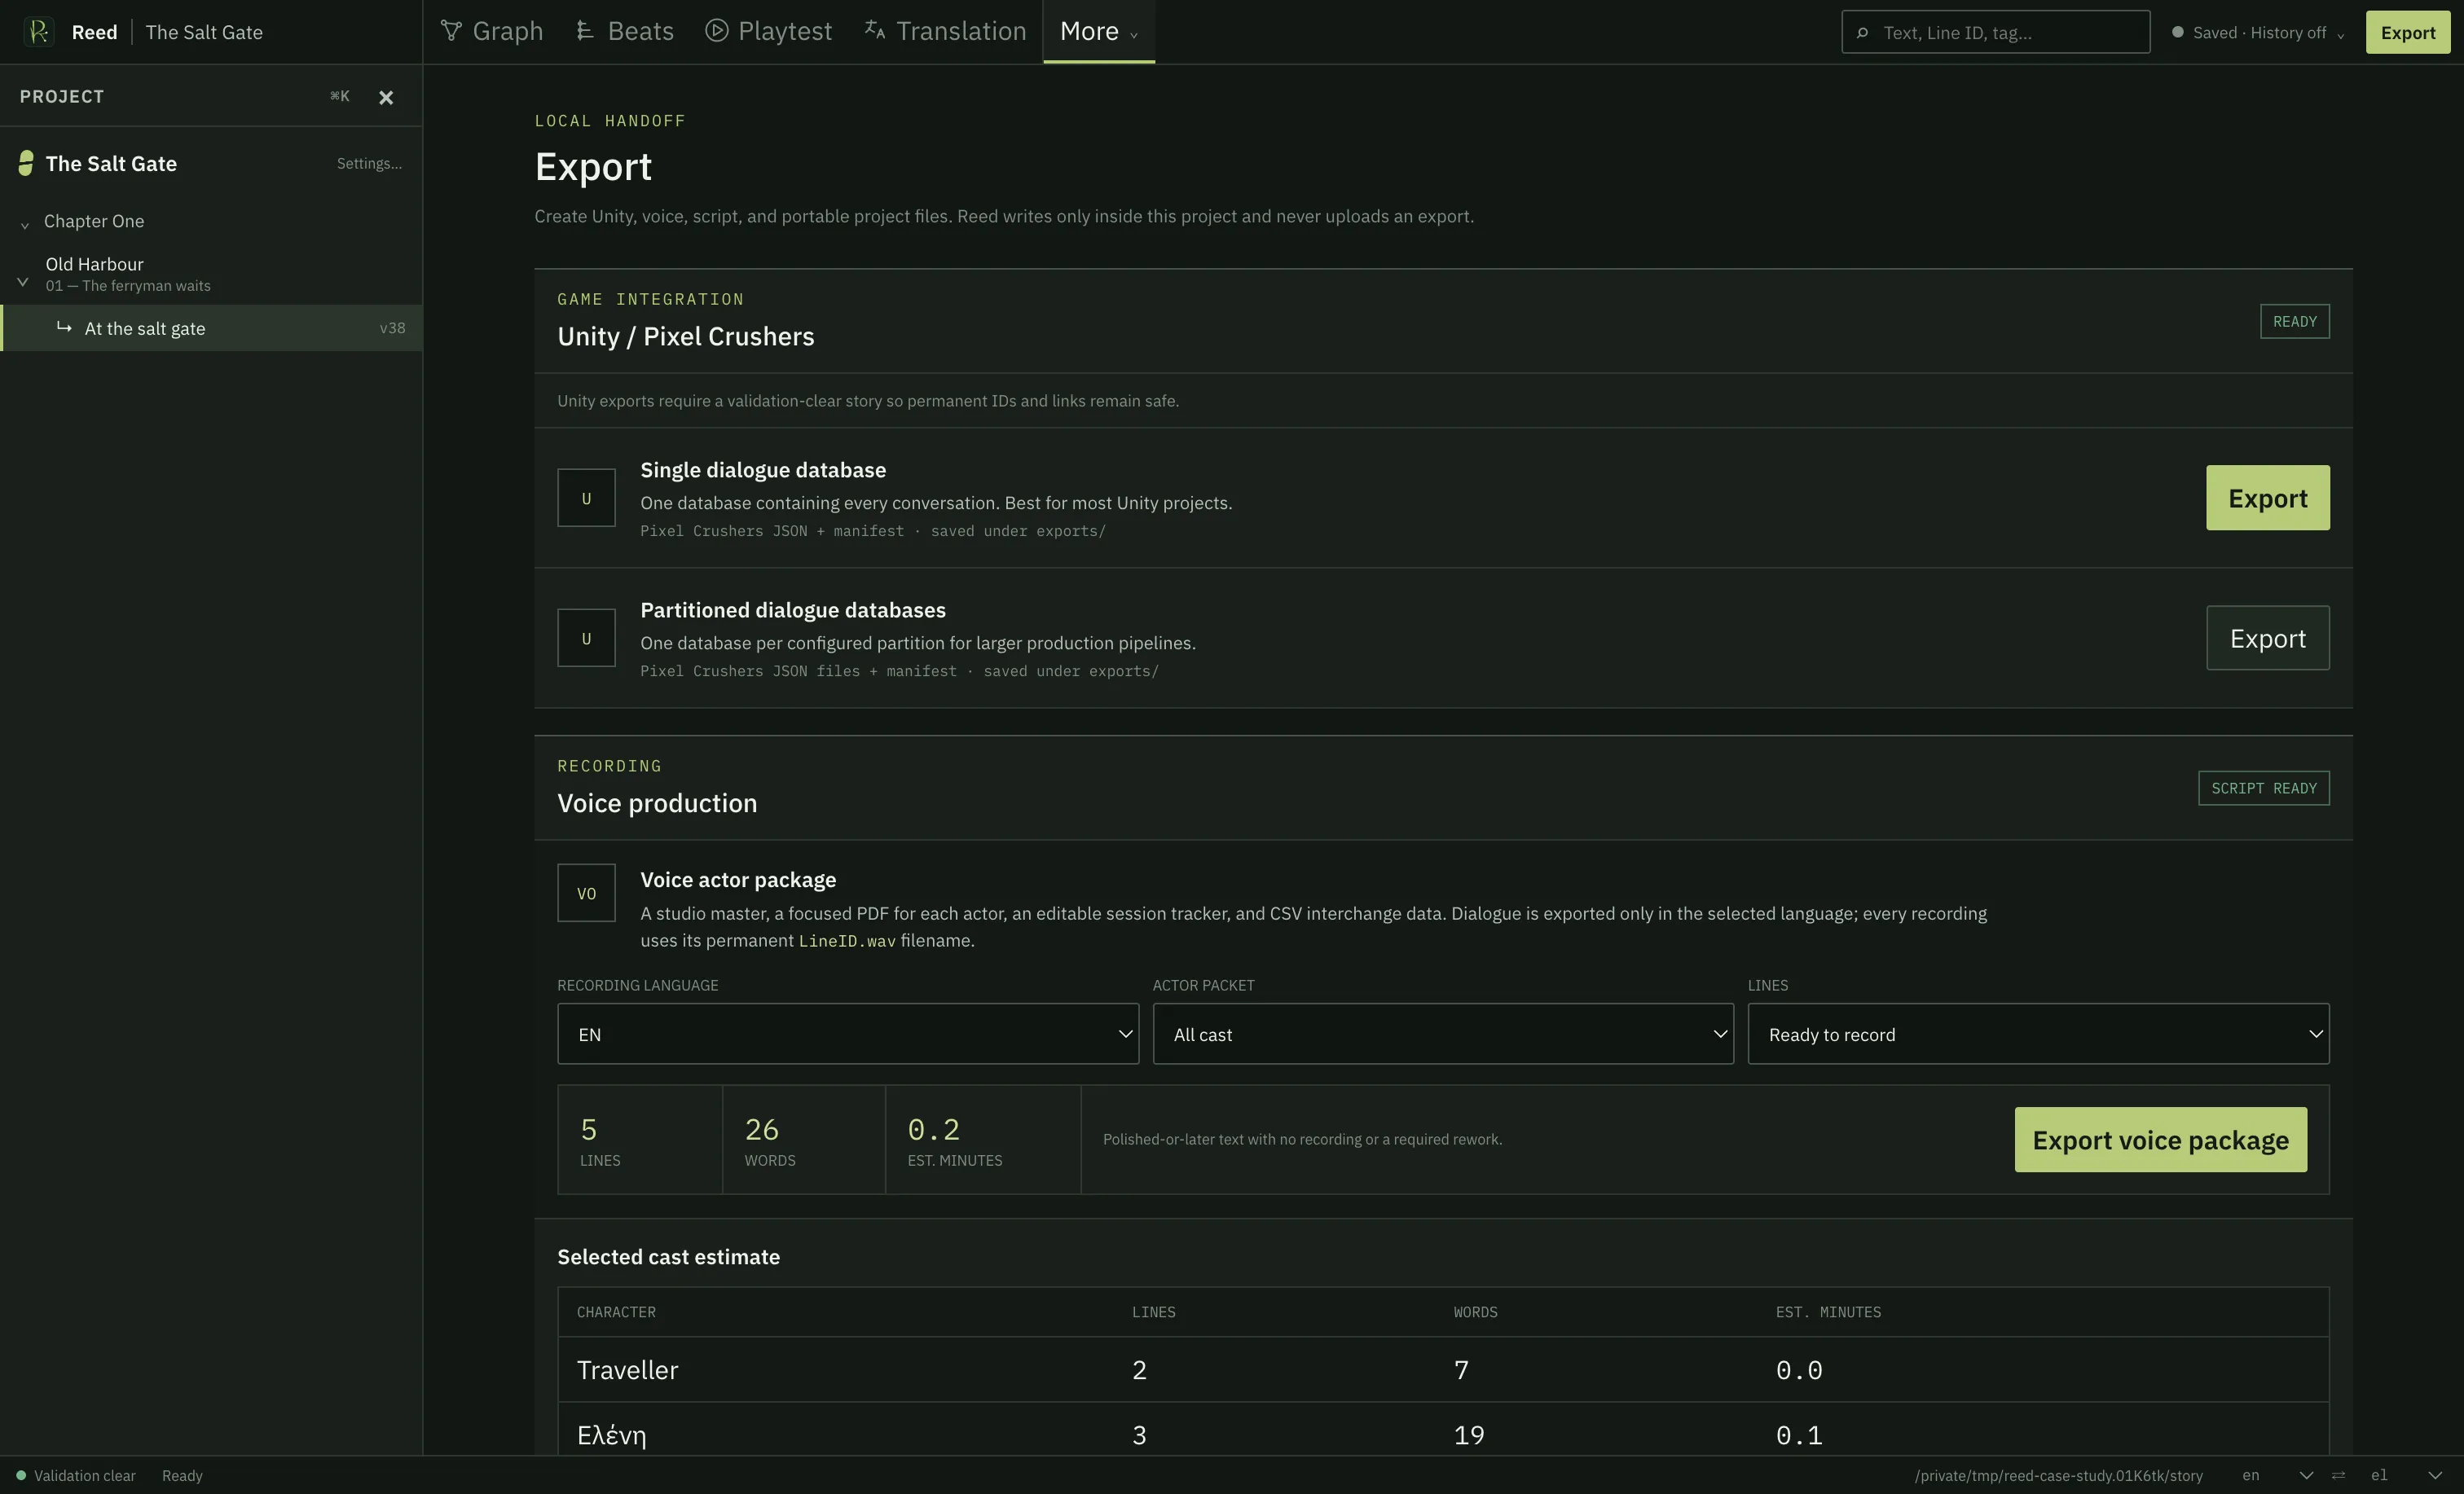Click the U icon for Partitioned dialogue databases
The height and width of the screenshot is (1494, 2464).
click(x=586, y=638)
